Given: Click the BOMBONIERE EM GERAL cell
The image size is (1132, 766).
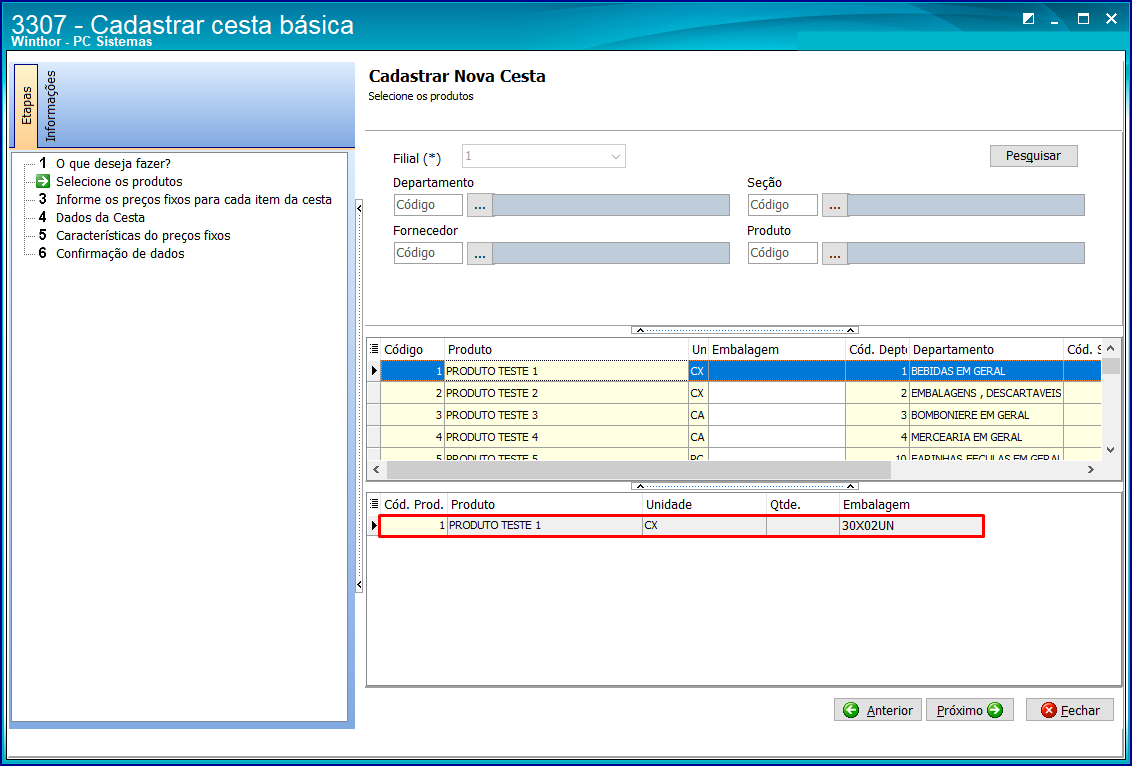Looking at the screenshot, I should click(x=986, y=415).
